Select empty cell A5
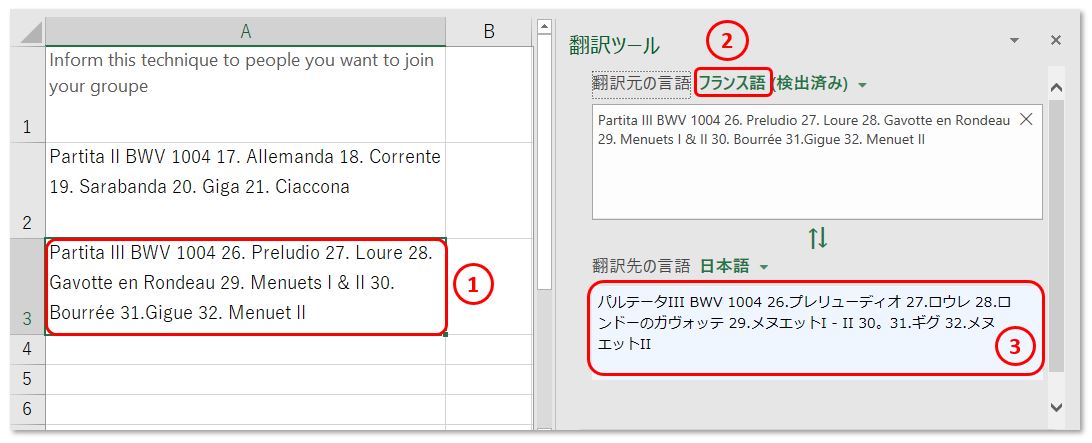This screenshot has width=1092, height=443. click(x=245, y=379)
